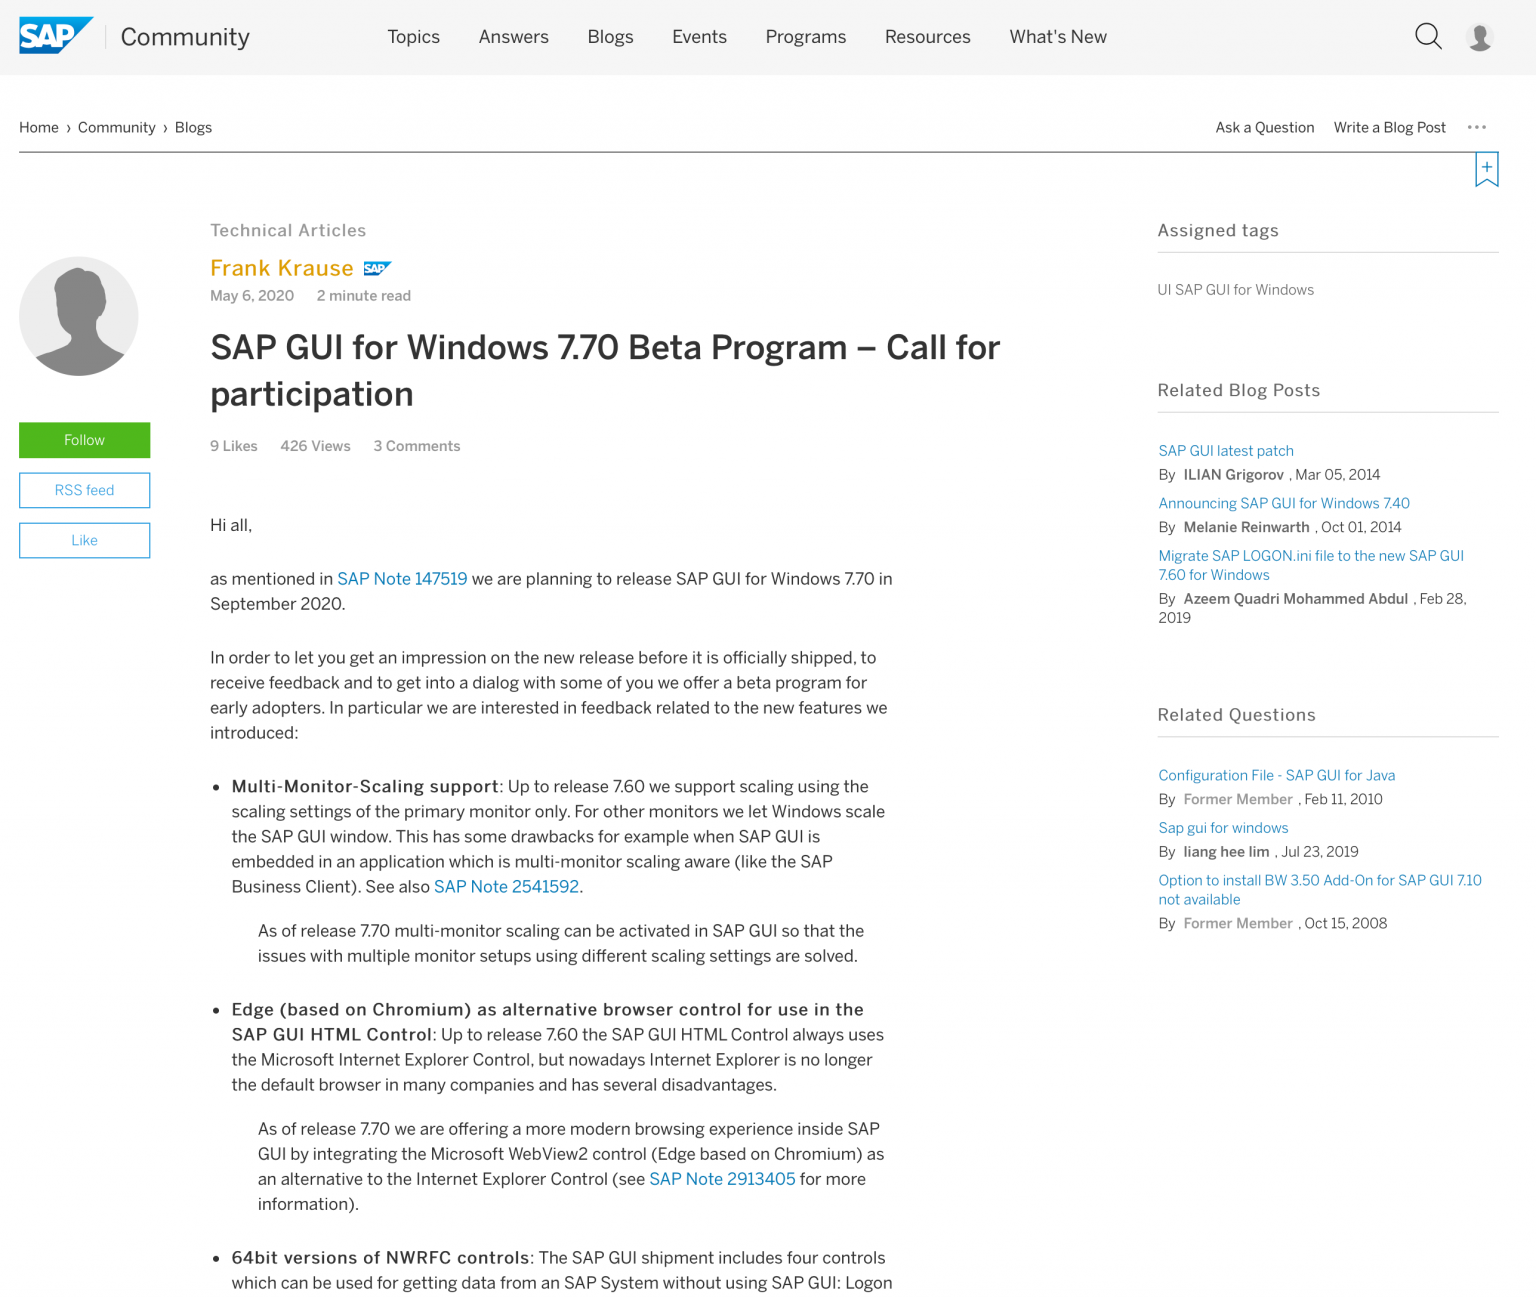Image resolution: width=1536 pixels, height=1297 pixels.
Task: Click the SAP Community logo
Action: pyautogui.click(x=55, y=35)
